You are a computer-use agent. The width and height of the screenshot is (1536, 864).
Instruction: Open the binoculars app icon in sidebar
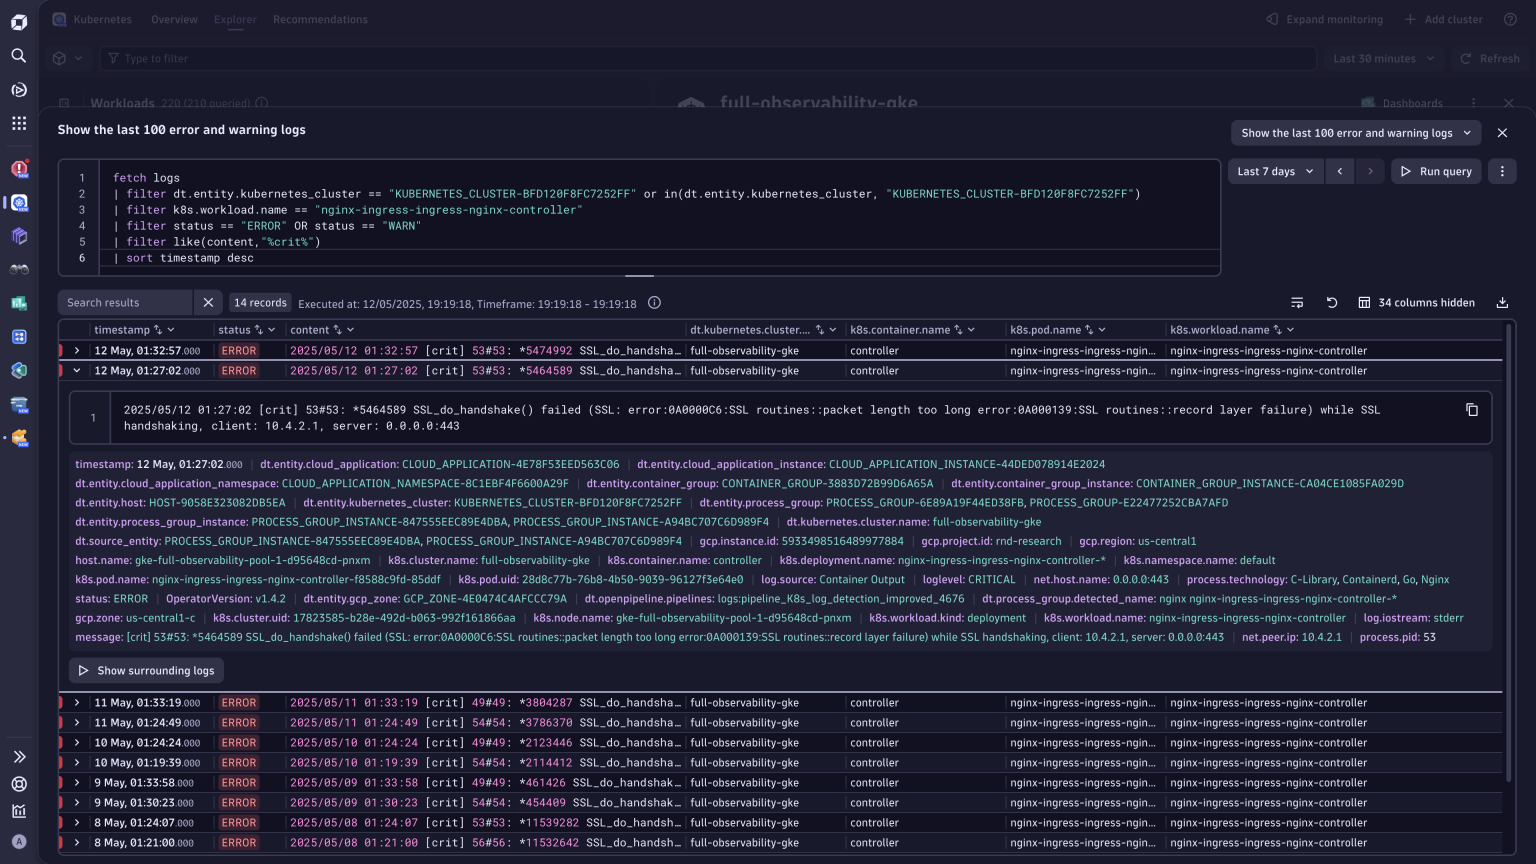point(19,269)
